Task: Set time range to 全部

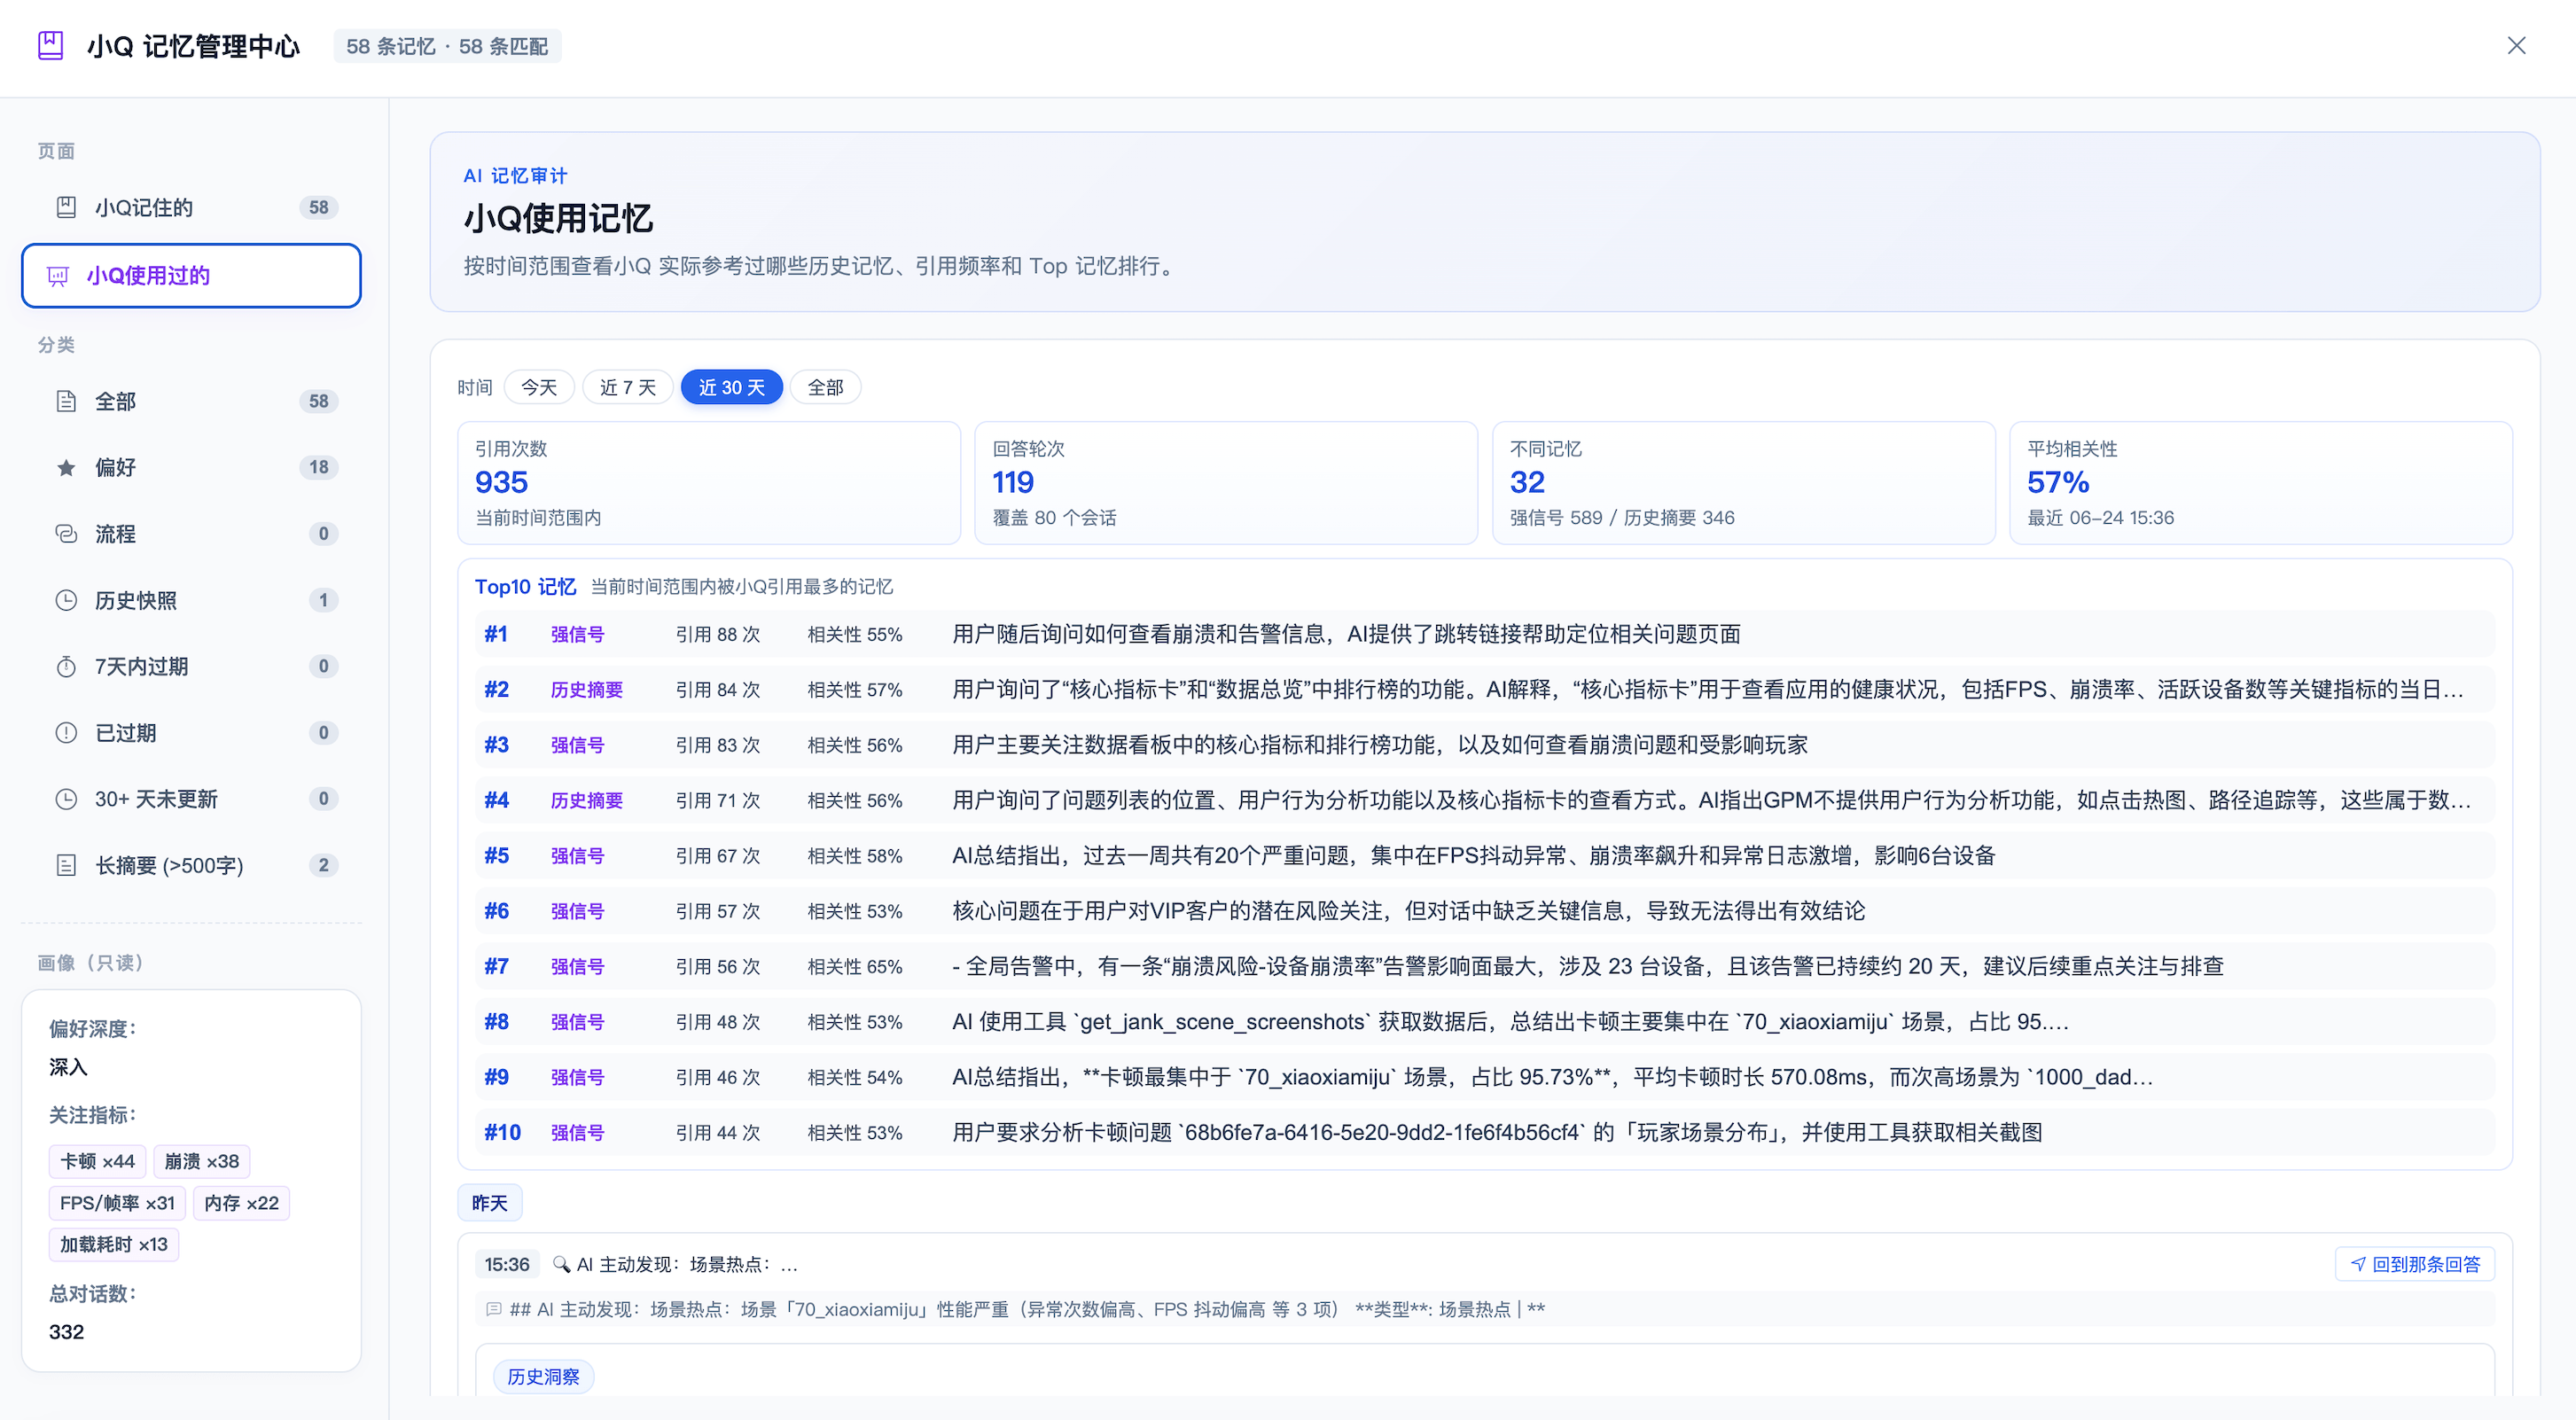Action: pos(826,387)
